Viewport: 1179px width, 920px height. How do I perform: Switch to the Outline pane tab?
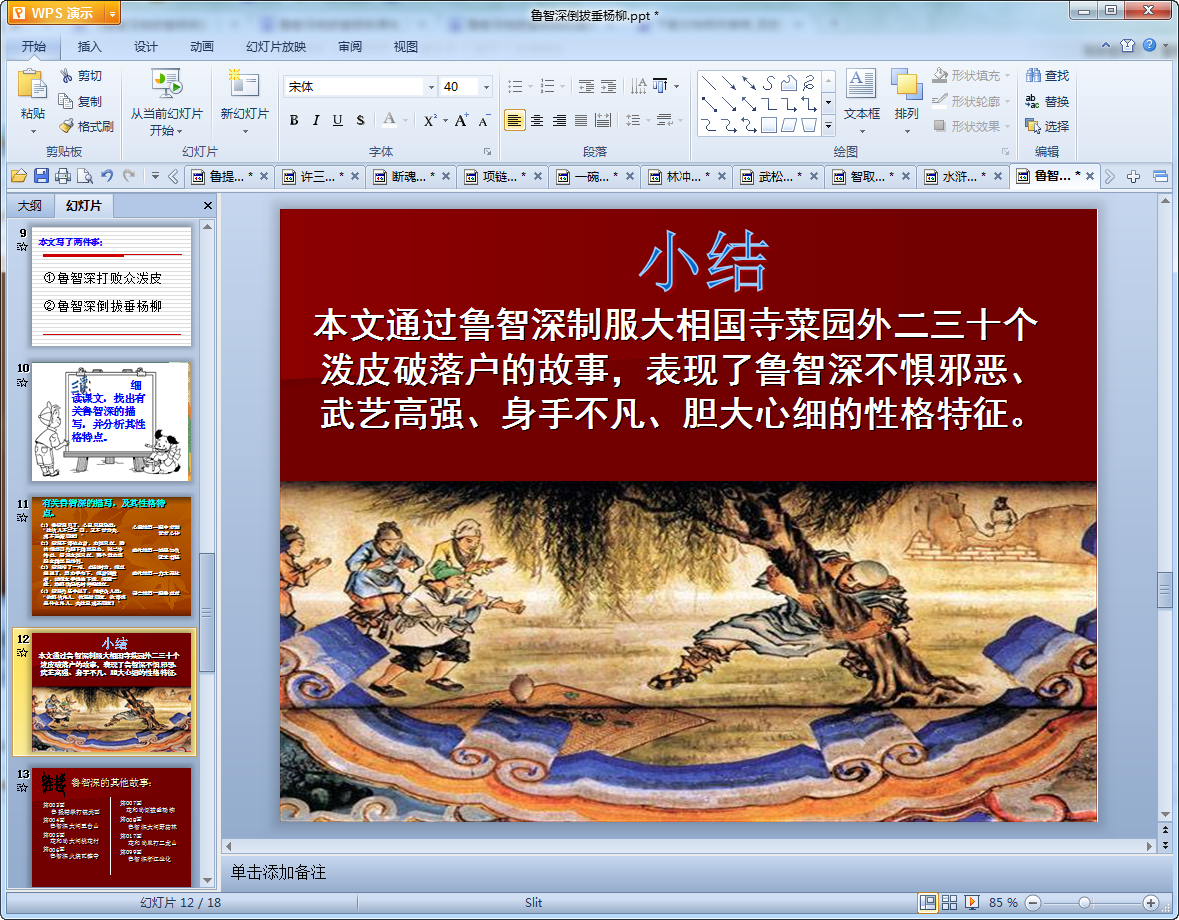(30, 205)
